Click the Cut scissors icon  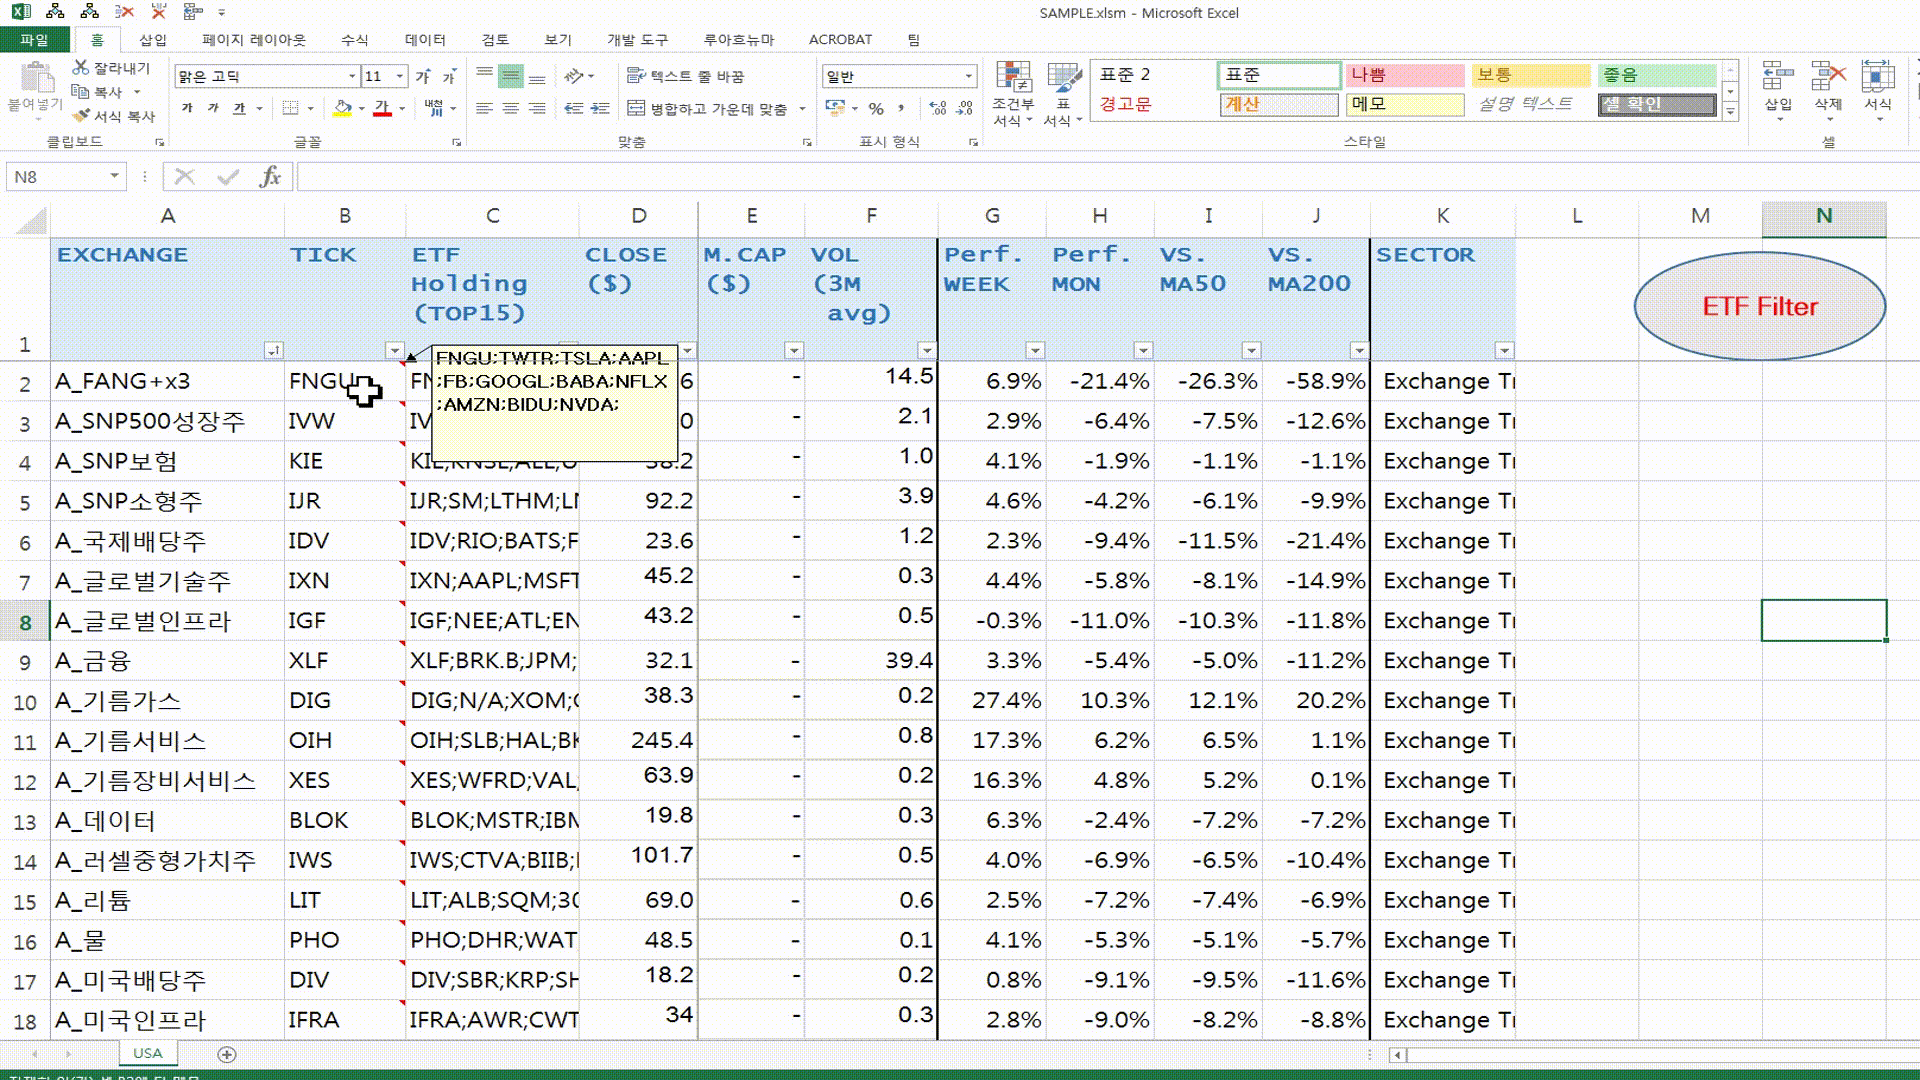(82, 67)
